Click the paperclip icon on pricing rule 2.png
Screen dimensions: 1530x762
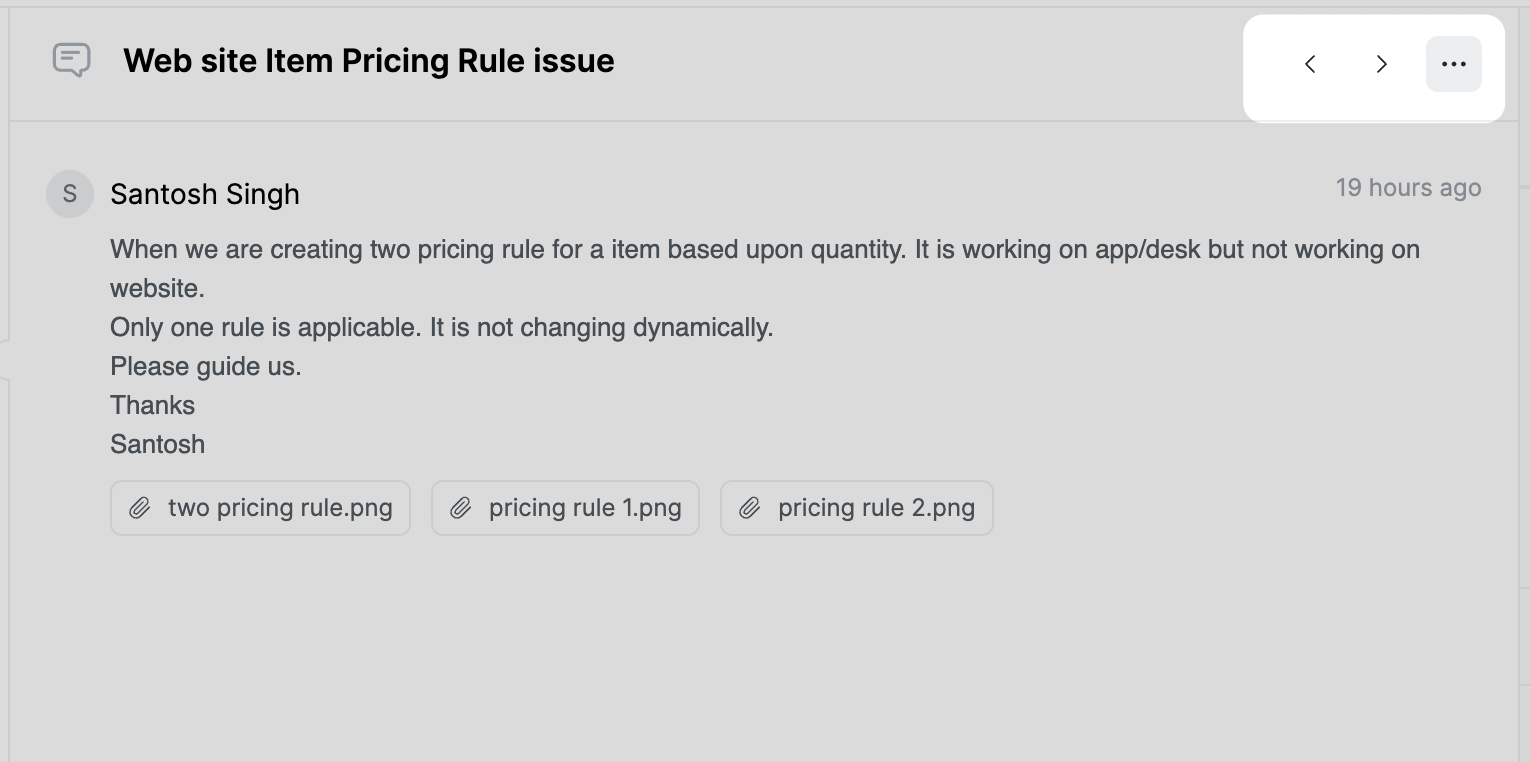pos(751,507)
